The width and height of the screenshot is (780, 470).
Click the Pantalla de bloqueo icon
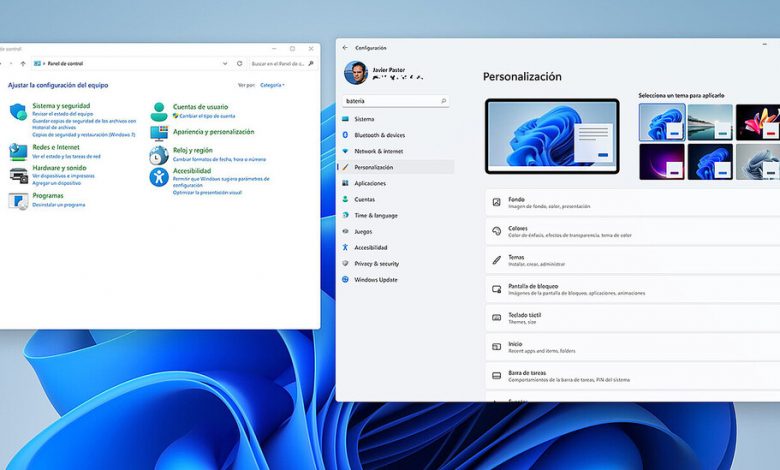[x=496, y=289]
